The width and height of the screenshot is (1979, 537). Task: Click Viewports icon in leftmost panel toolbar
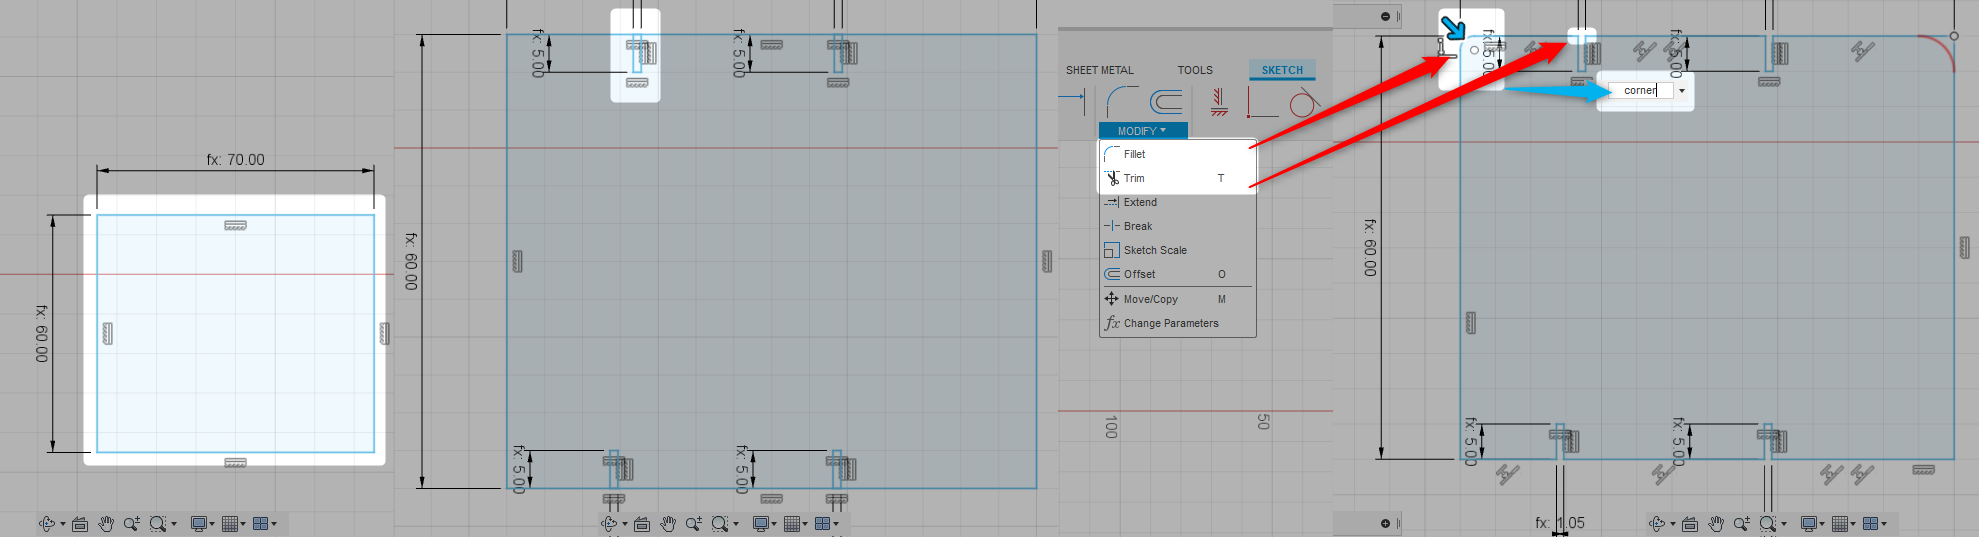pos(260,523)
